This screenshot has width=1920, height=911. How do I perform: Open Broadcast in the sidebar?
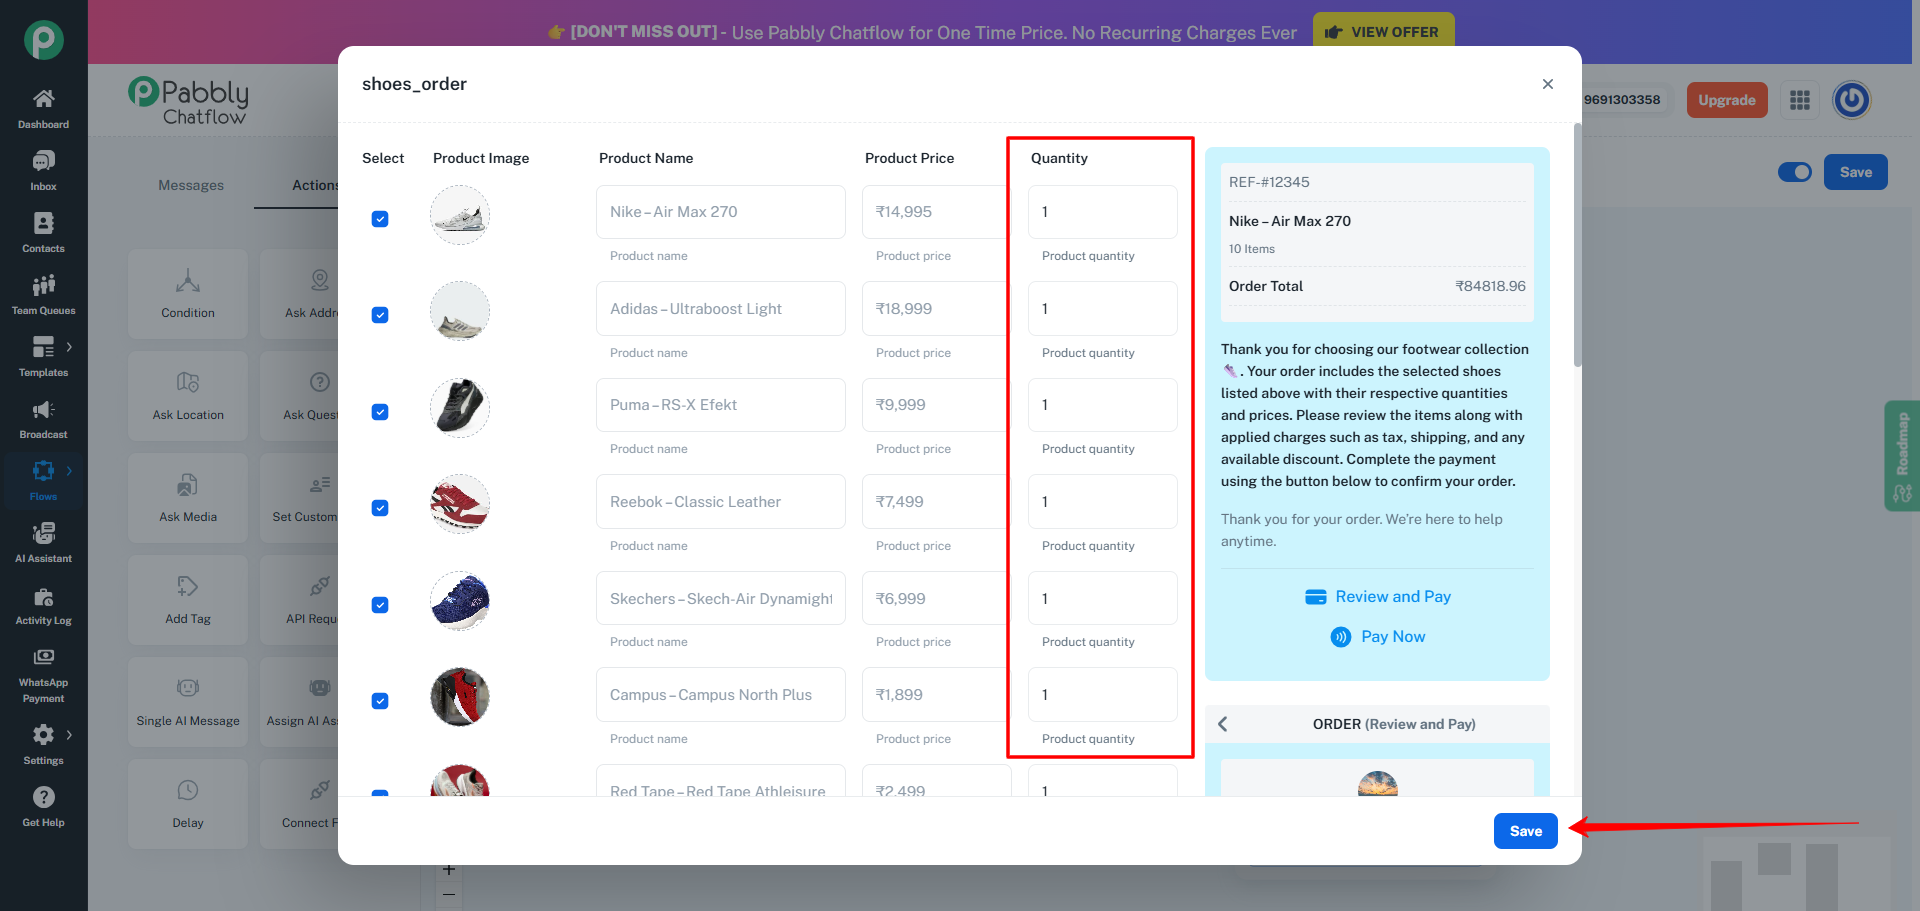pyautogui.click(x=43, y=419)
